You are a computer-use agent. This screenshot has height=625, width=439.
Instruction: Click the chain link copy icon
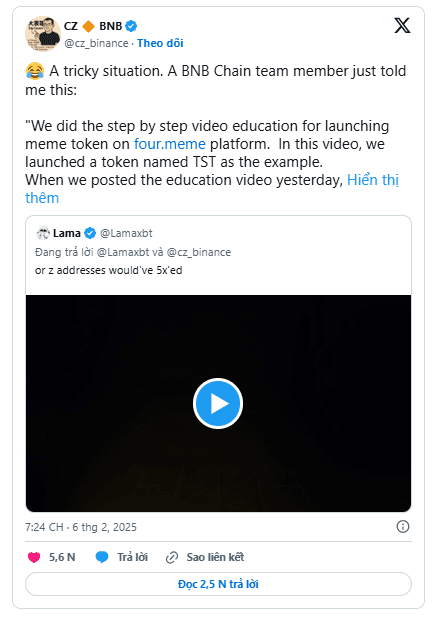coord(171,557)
